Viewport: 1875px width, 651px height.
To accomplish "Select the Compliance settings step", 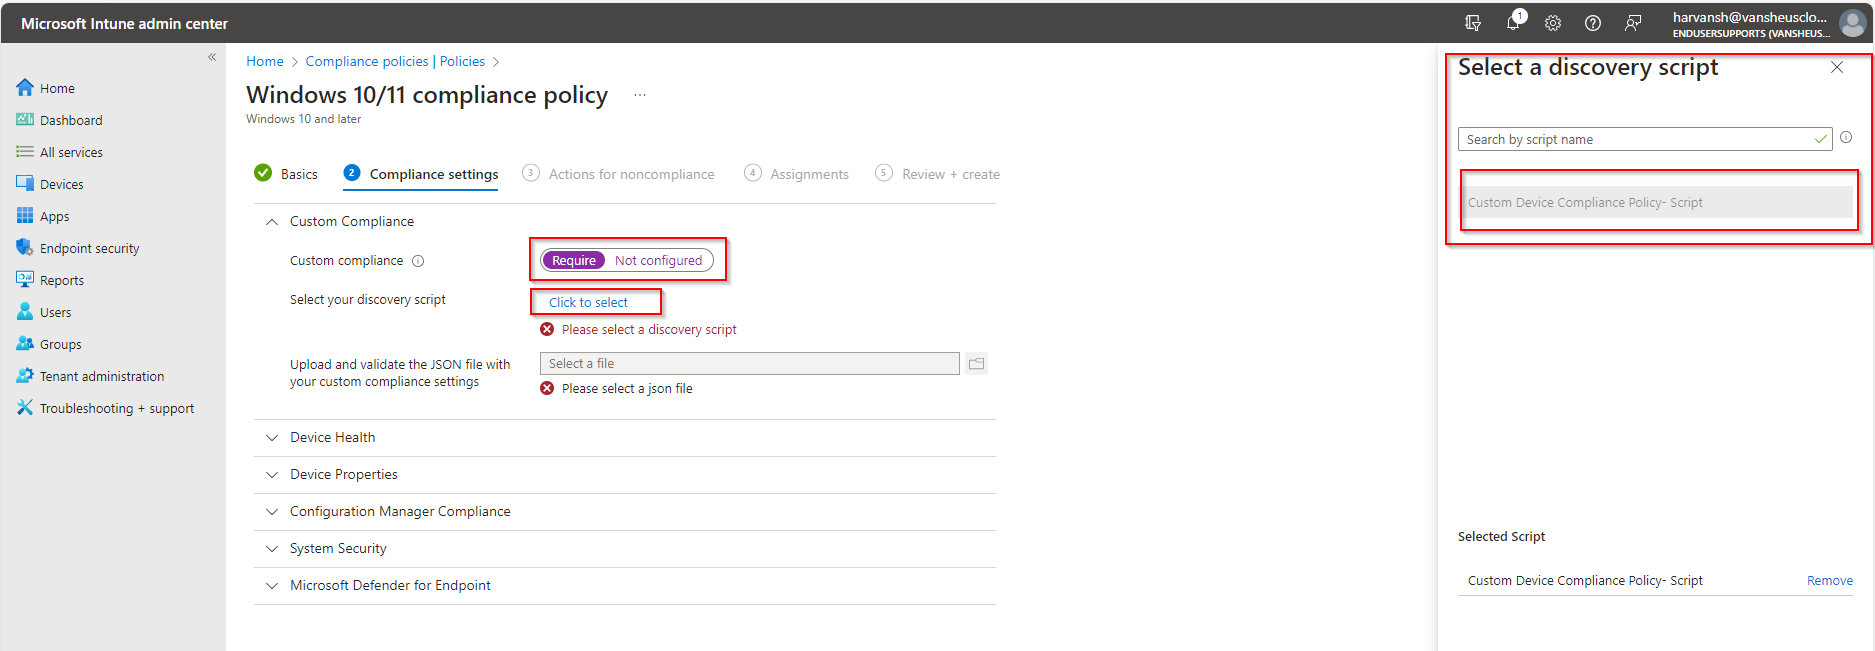I will pos(421,174).
